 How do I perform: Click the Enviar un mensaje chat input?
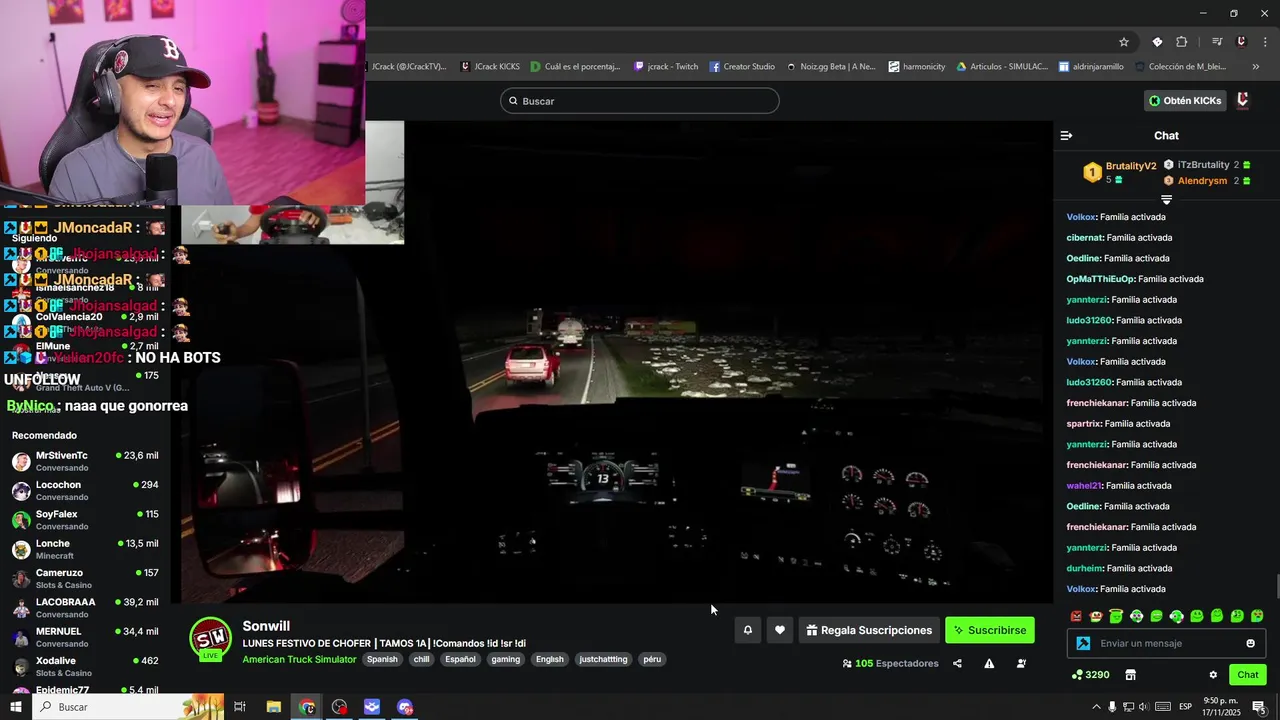[x=1166, y=643]
